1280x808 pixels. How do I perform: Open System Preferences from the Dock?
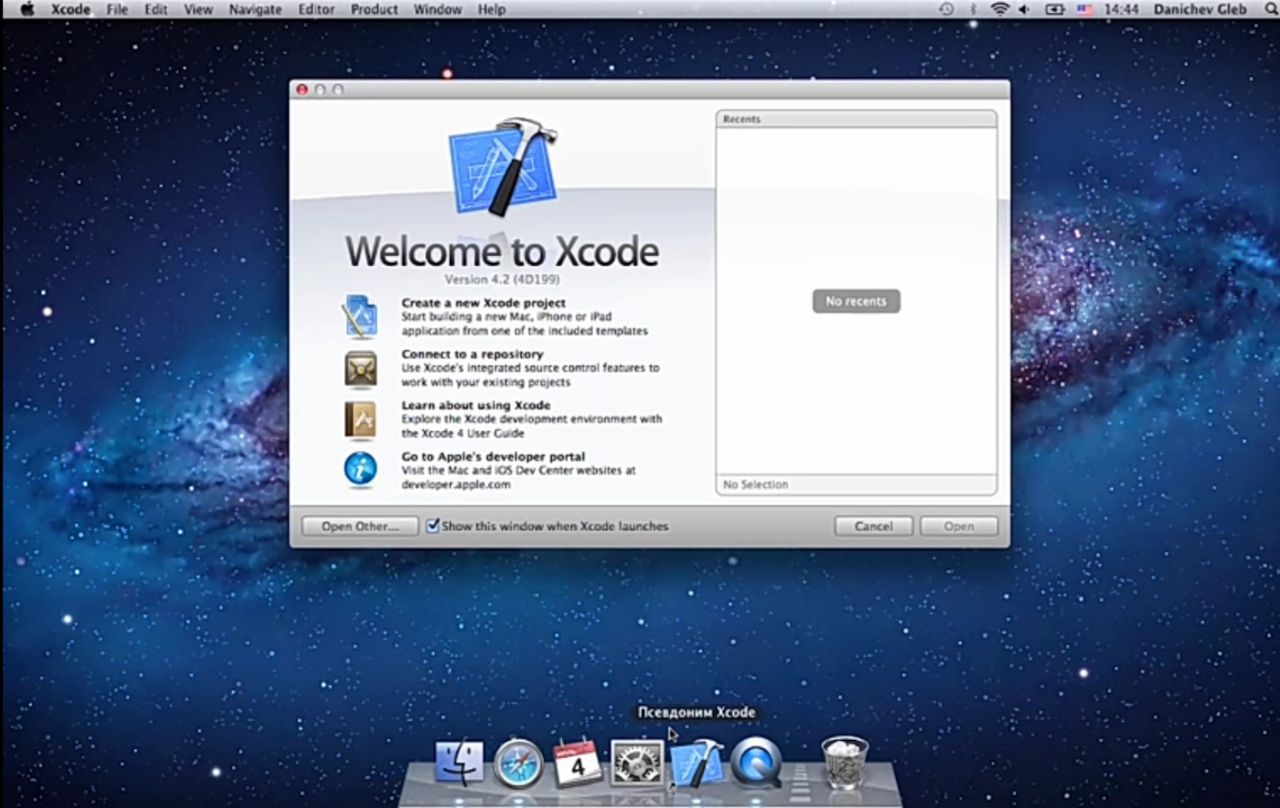click(x=637, y=763)
